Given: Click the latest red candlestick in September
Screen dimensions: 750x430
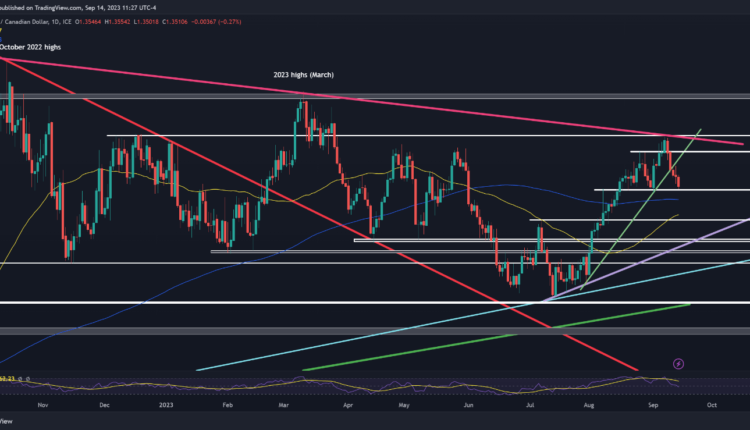Looking at the screenshot, I should [x=679, y=180].
